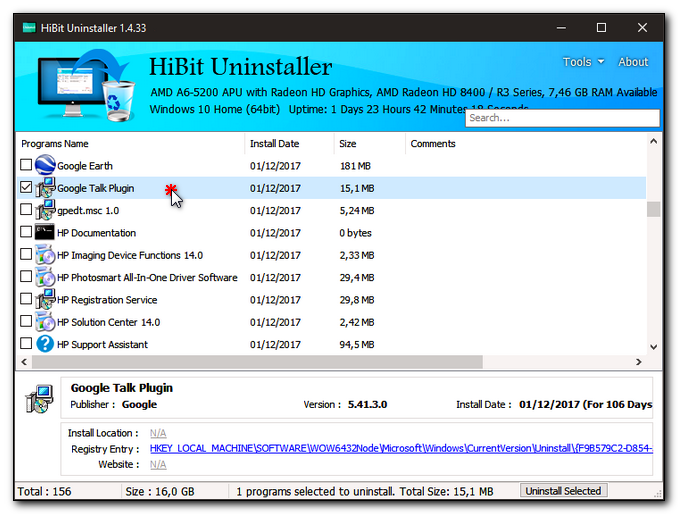Click the Google Talk Plugin row icon
This screenshot has width=678, height=514.
pyautogui.click(x=45, y=188)
